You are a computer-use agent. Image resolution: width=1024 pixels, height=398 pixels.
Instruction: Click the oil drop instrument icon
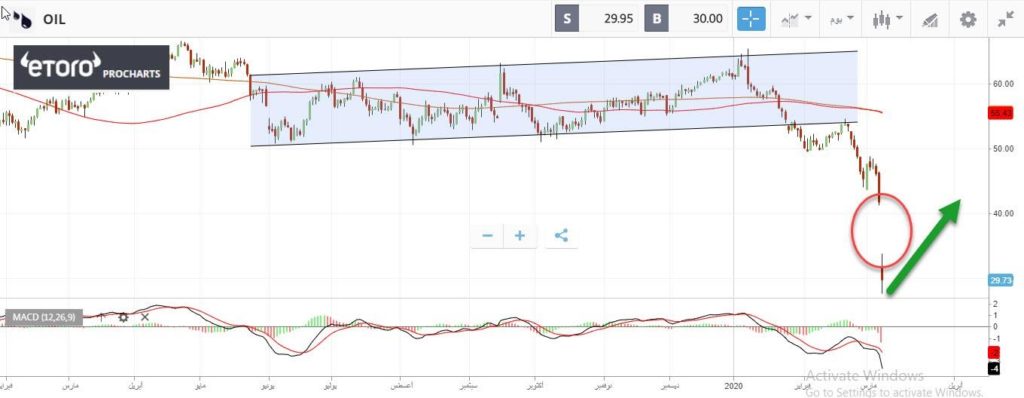click(x=24, y=20)
